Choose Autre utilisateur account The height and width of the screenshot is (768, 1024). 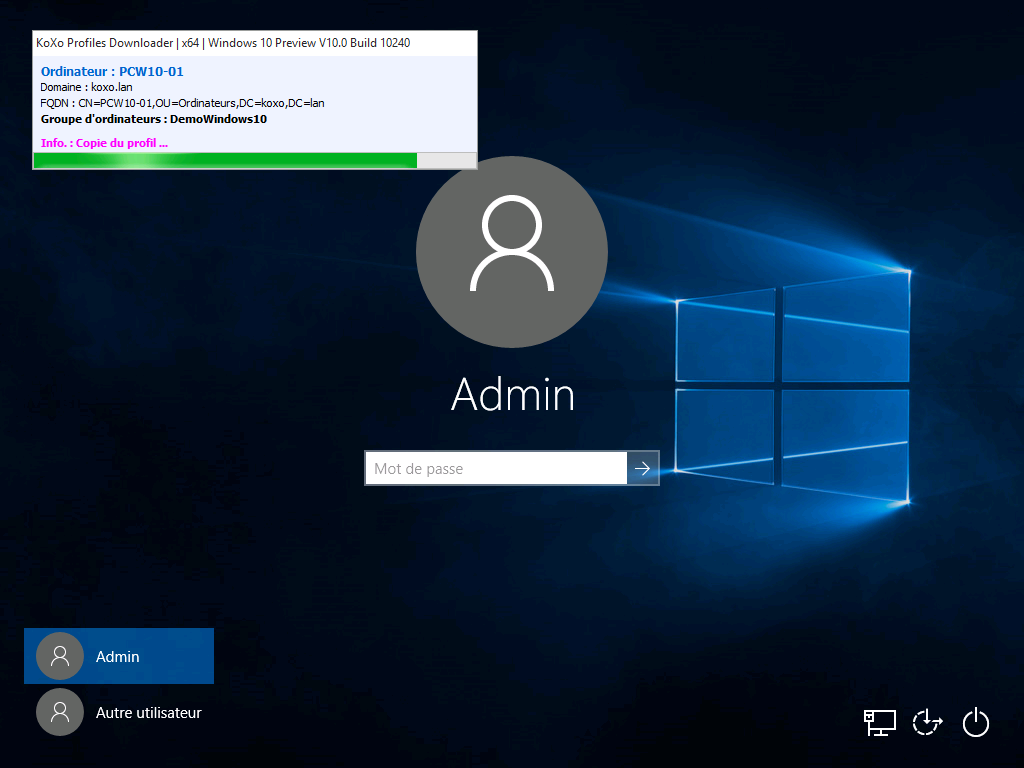119,712
